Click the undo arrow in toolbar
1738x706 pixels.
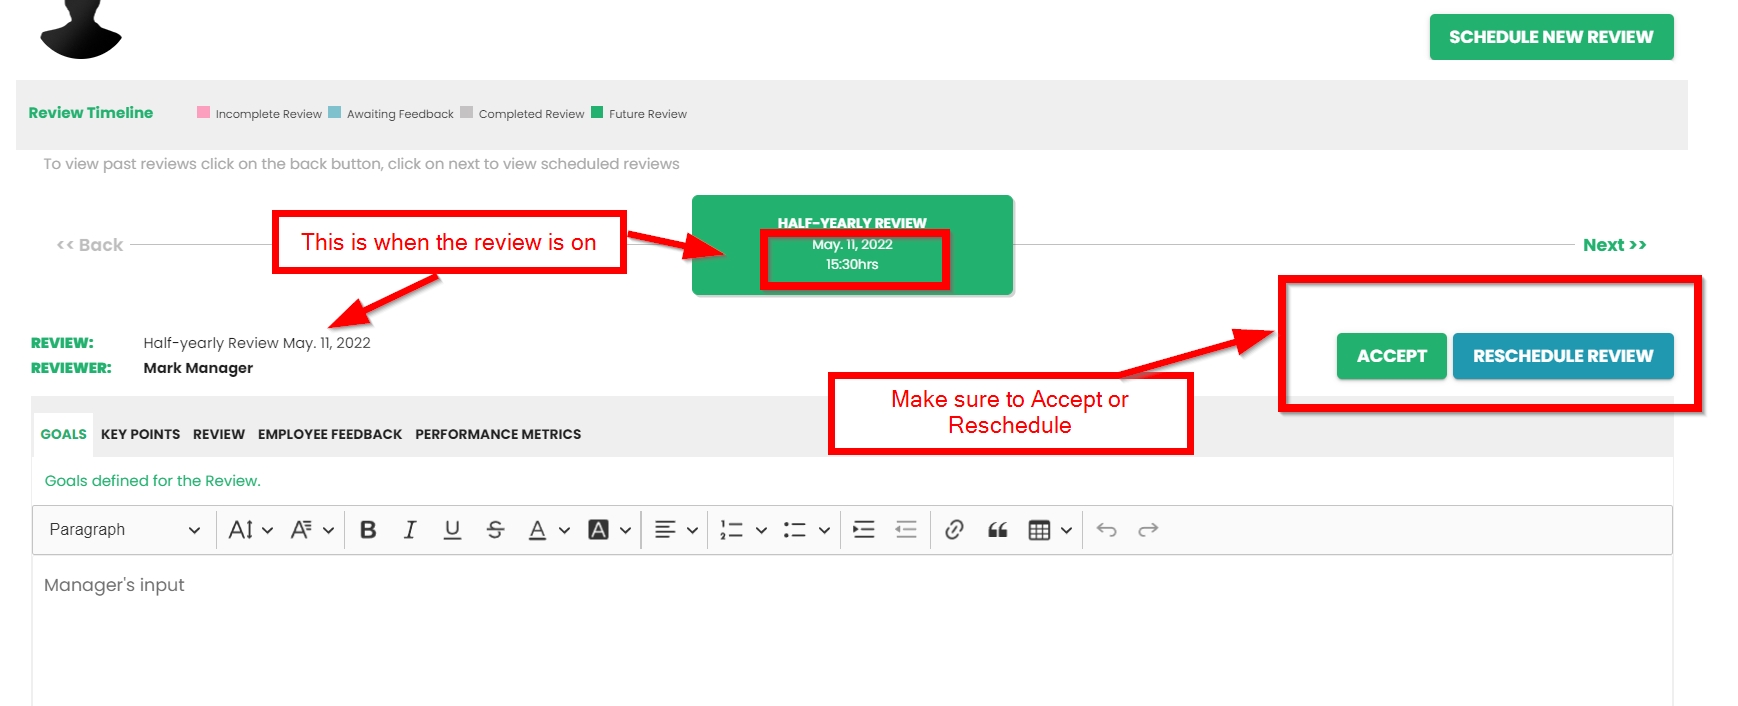(x=1106, y=530)
